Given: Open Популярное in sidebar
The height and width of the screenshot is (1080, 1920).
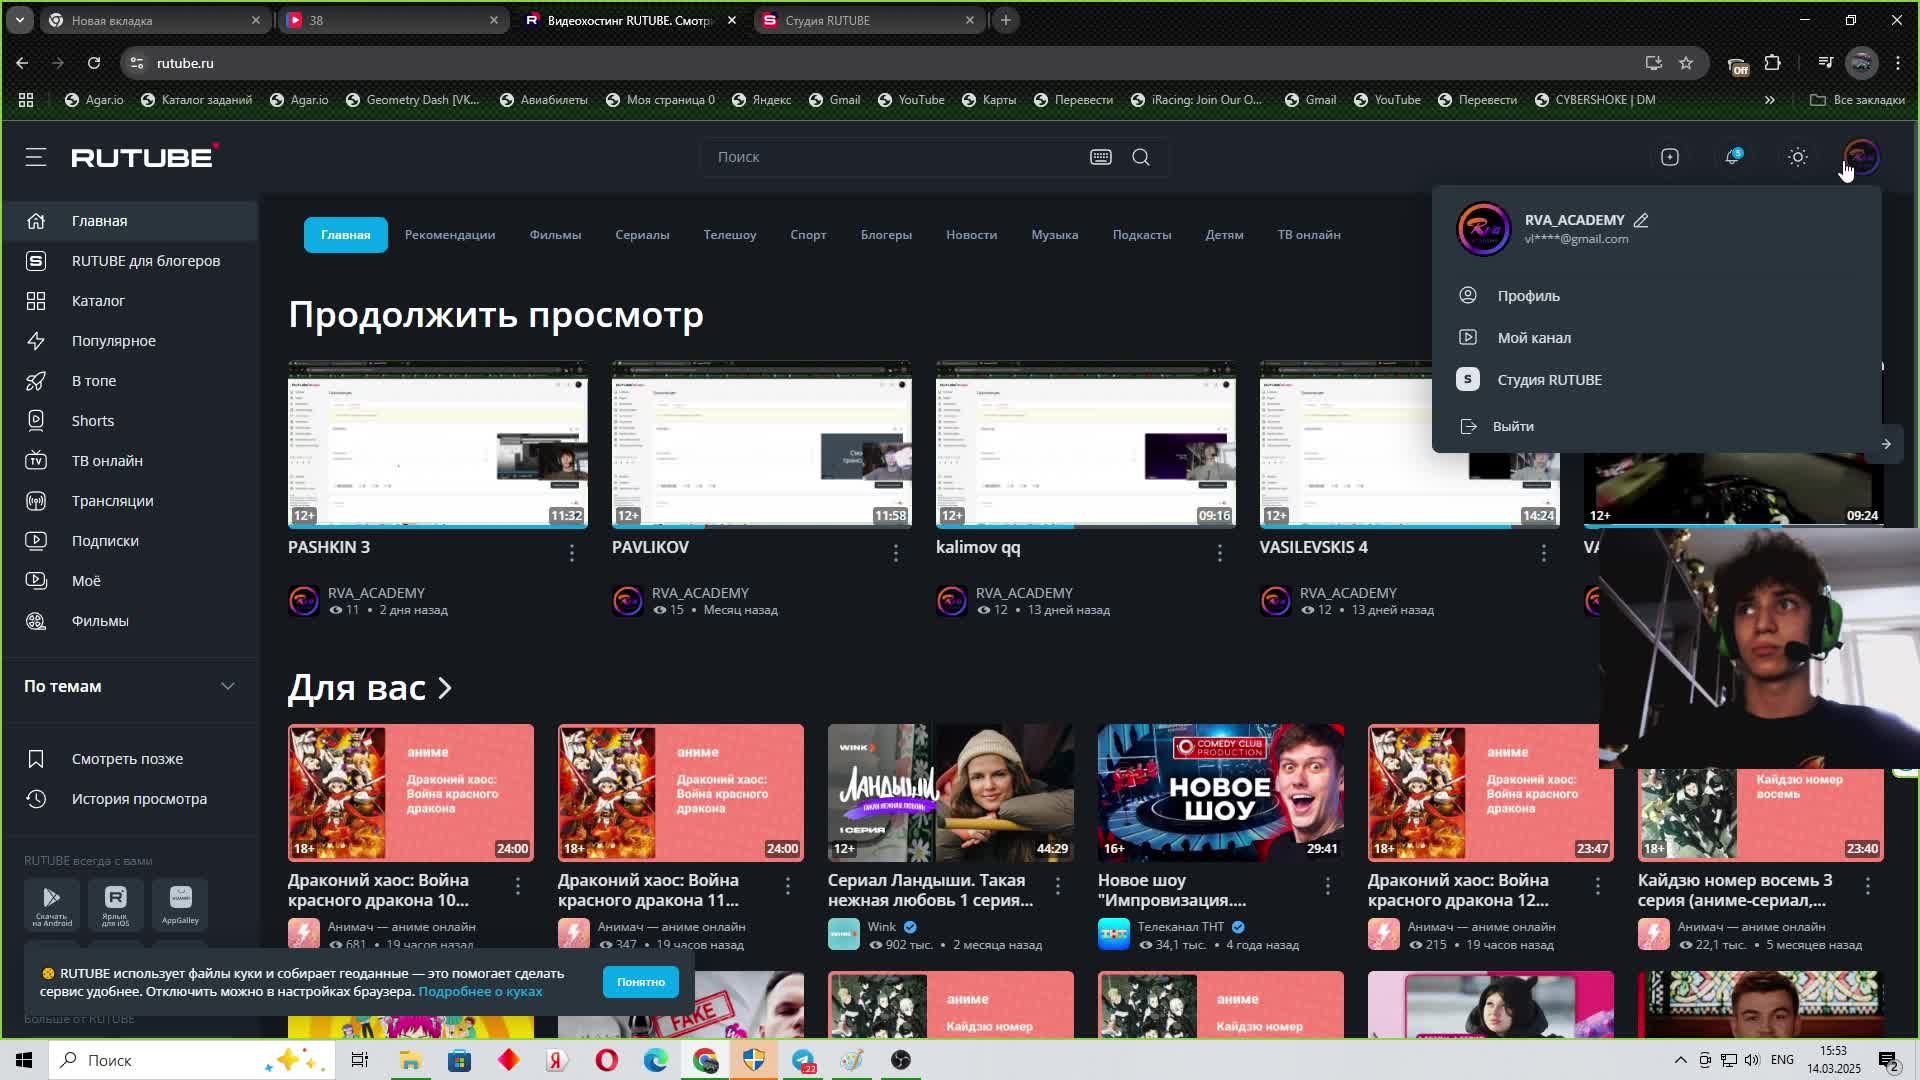Looking at the screenshot, I should tap(130, 341).
